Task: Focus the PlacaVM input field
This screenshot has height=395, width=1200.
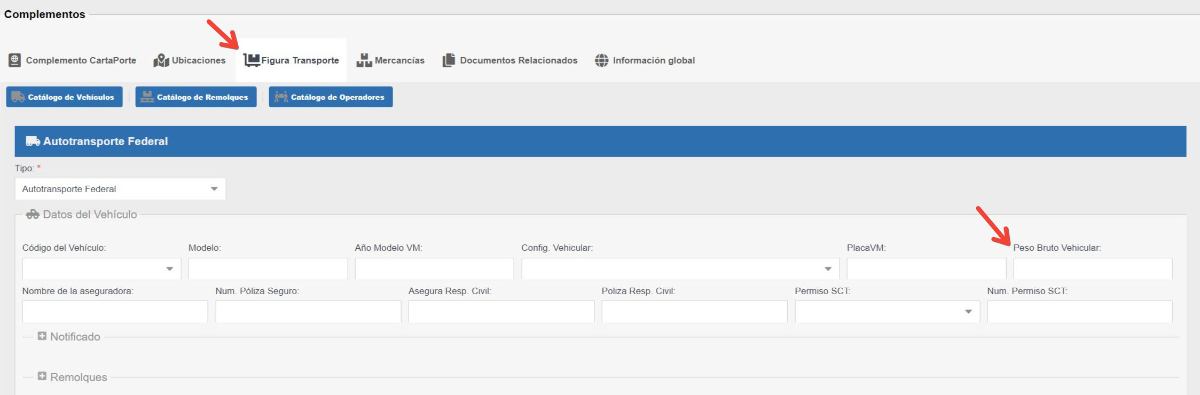Action: tap(926, 268)
